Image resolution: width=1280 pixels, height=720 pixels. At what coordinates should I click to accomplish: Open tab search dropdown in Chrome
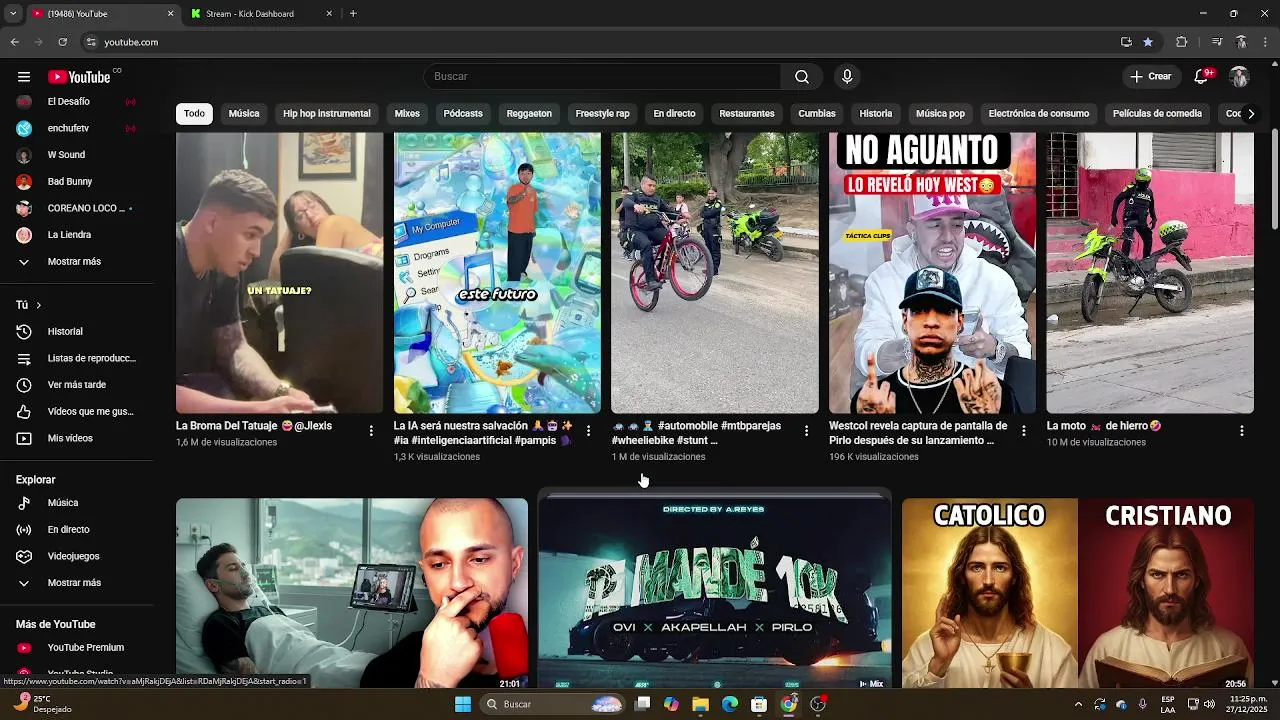(x=13, y=14)
